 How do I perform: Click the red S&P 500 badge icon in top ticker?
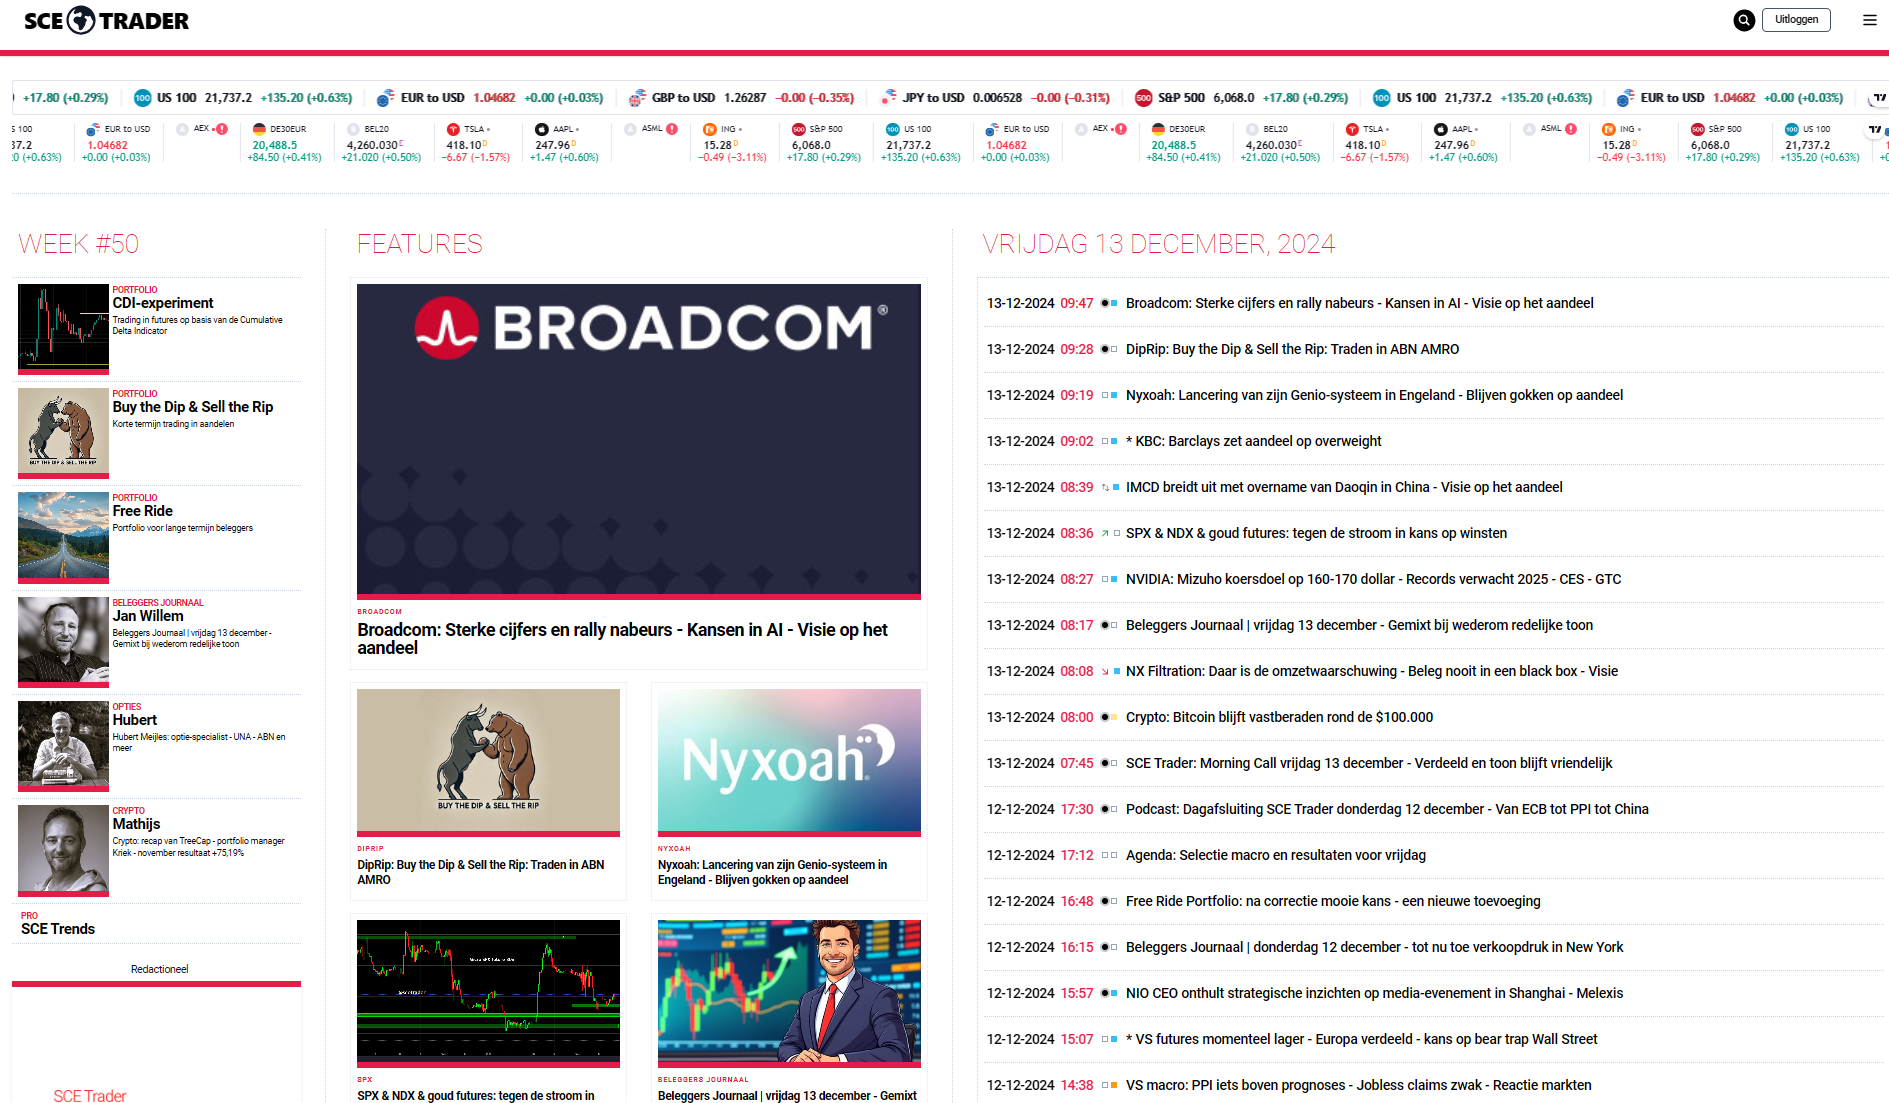(x=1143, y=98)
